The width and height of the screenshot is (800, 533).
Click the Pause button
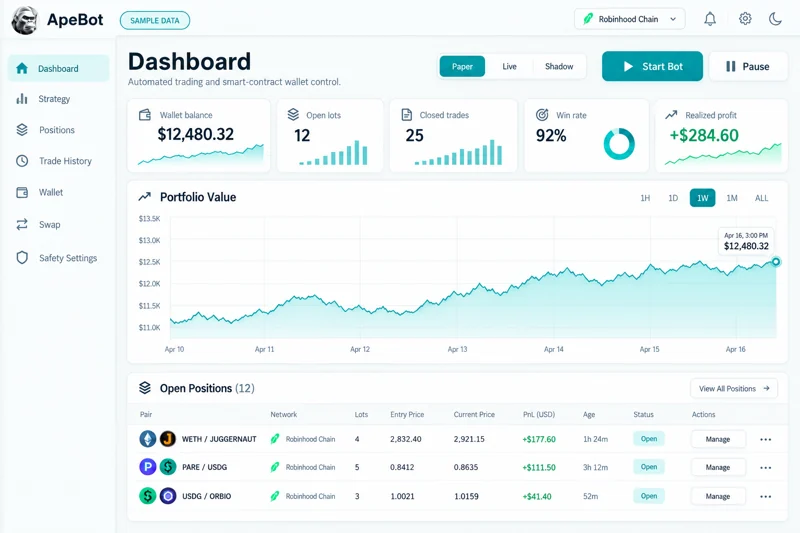coord(748,66)
